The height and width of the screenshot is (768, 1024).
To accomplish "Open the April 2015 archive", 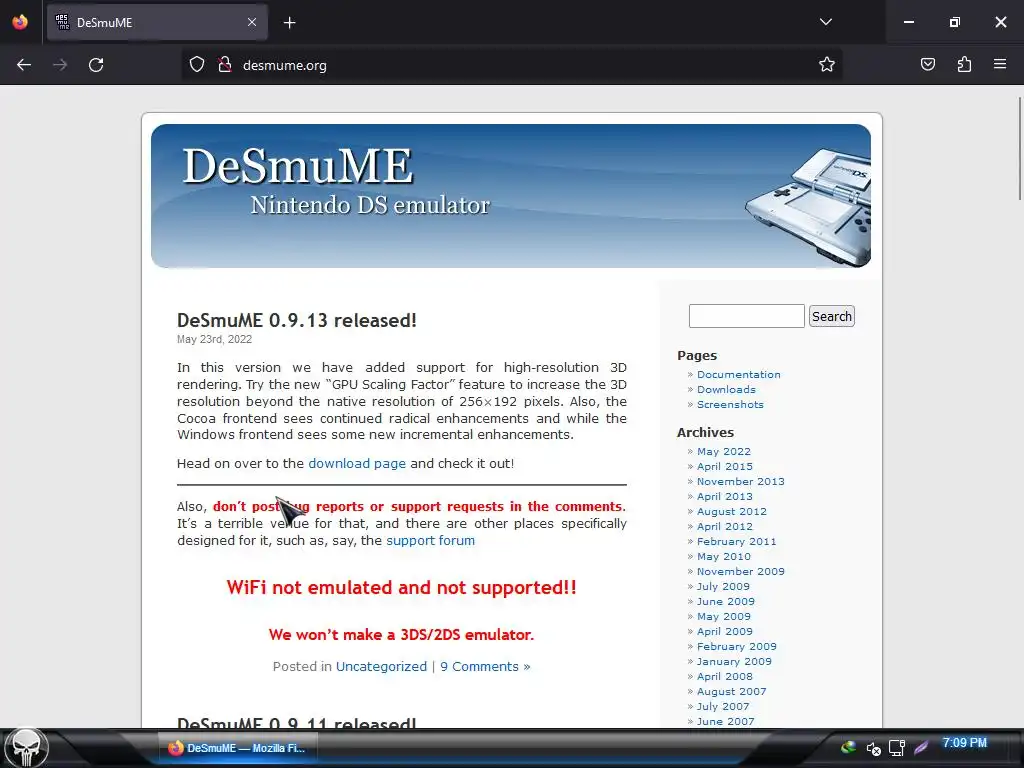I will pos(725,466).
